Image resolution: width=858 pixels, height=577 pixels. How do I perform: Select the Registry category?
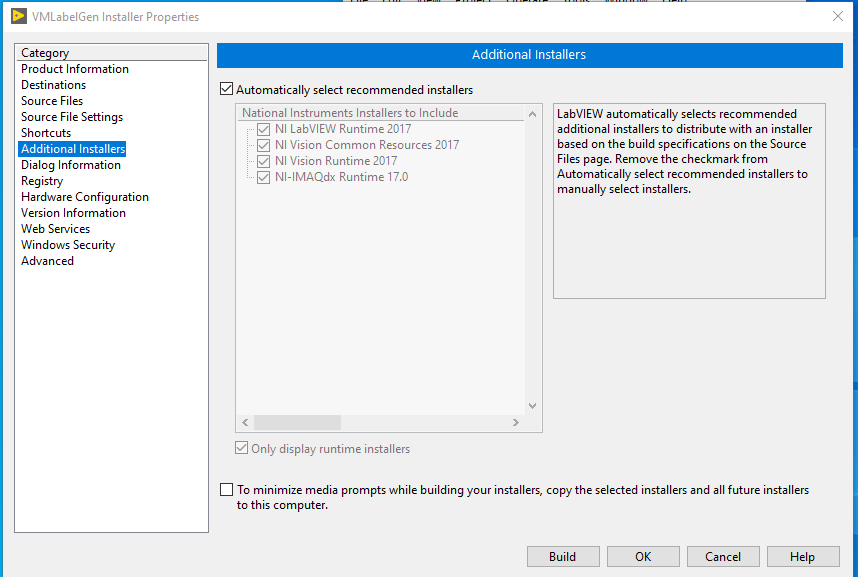tap(42, 181)
